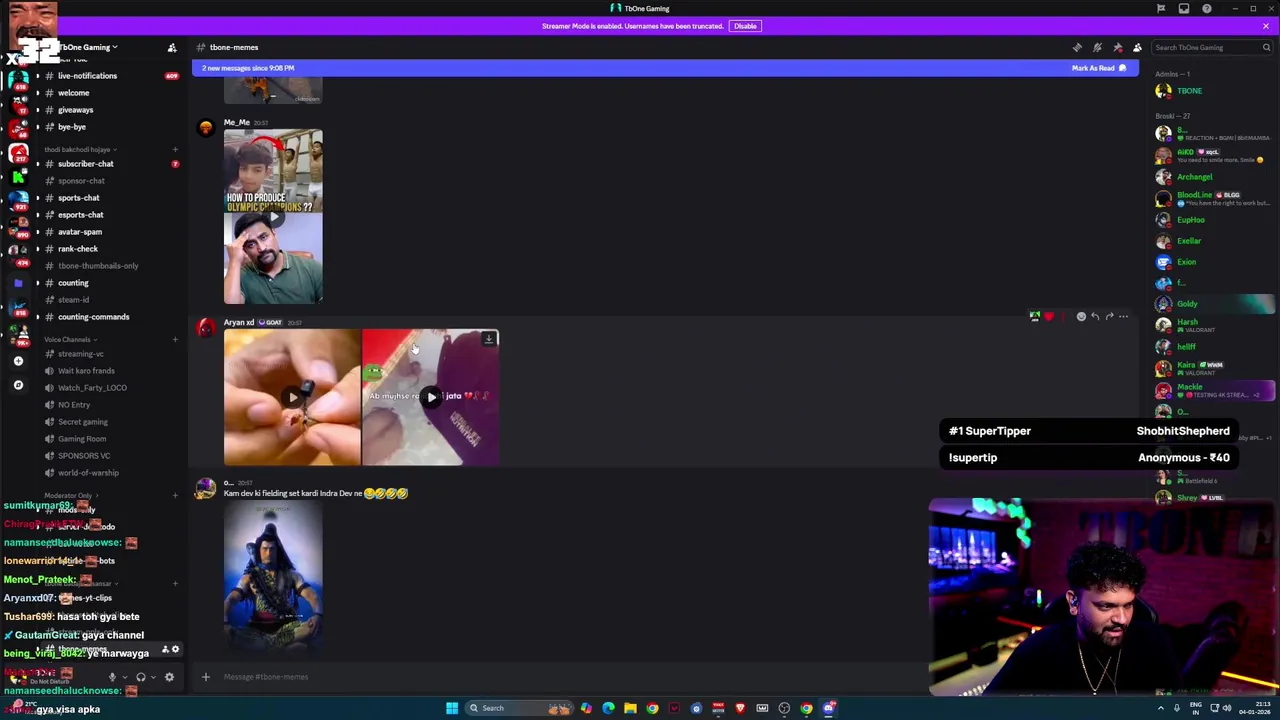
Task: Click the attach file plus button
Action: click(206, 677)
